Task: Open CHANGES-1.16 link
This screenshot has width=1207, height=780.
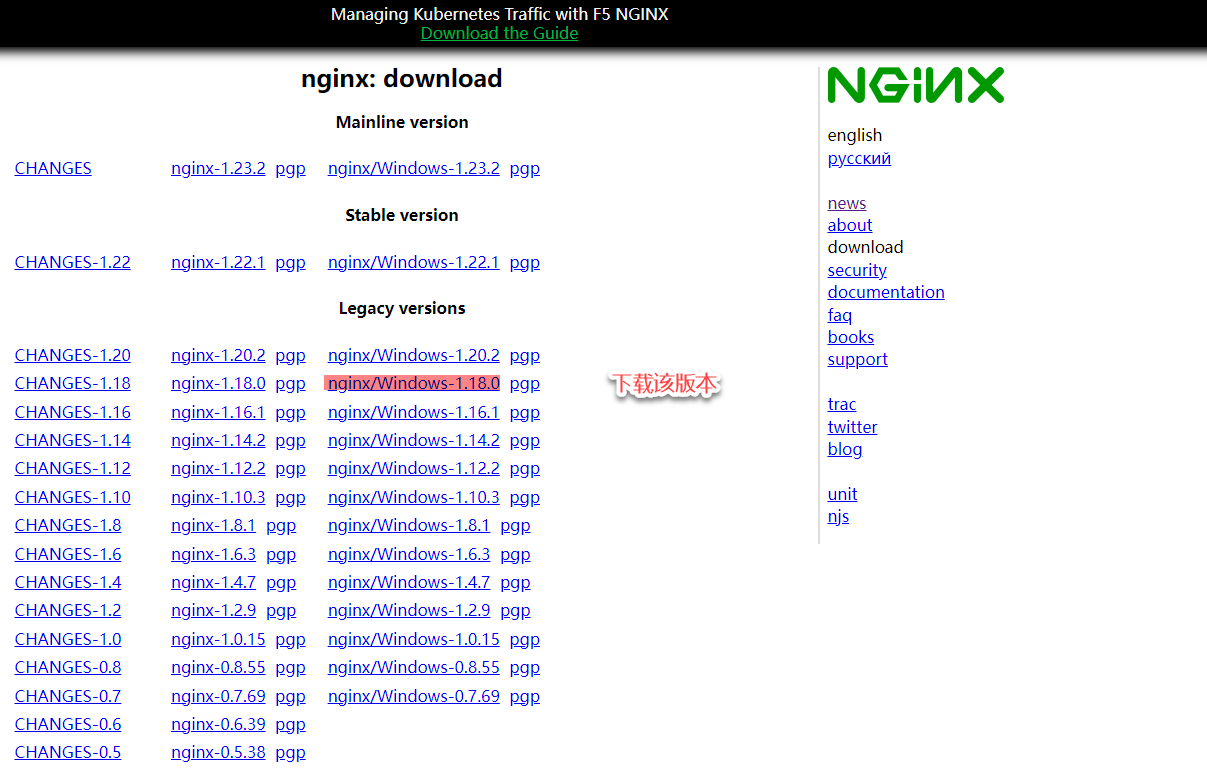Action: point(73,412)
